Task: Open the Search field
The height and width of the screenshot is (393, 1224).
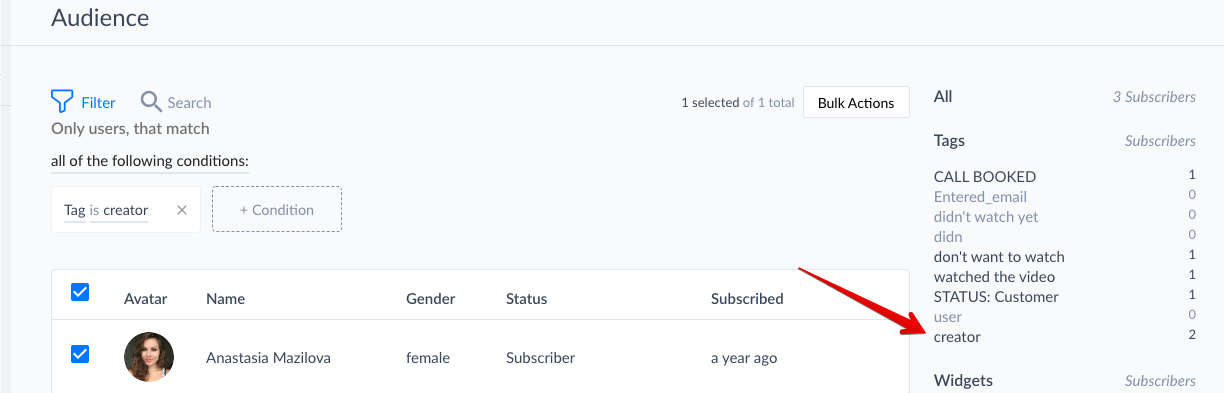Action: 176,102
